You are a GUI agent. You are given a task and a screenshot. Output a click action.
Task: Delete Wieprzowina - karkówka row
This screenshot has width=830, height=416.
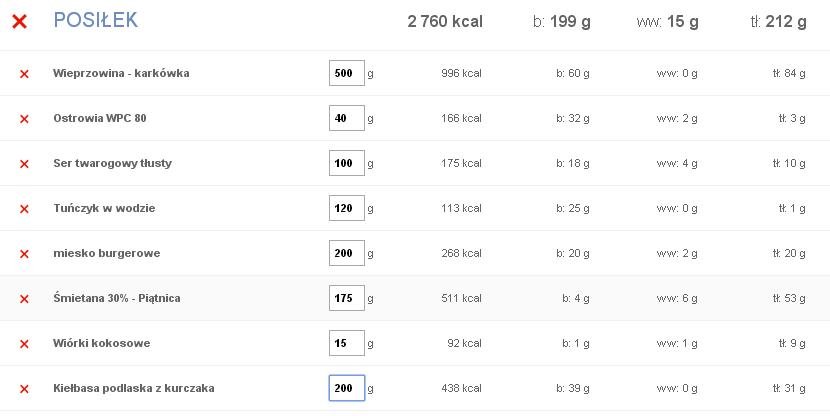24,74
